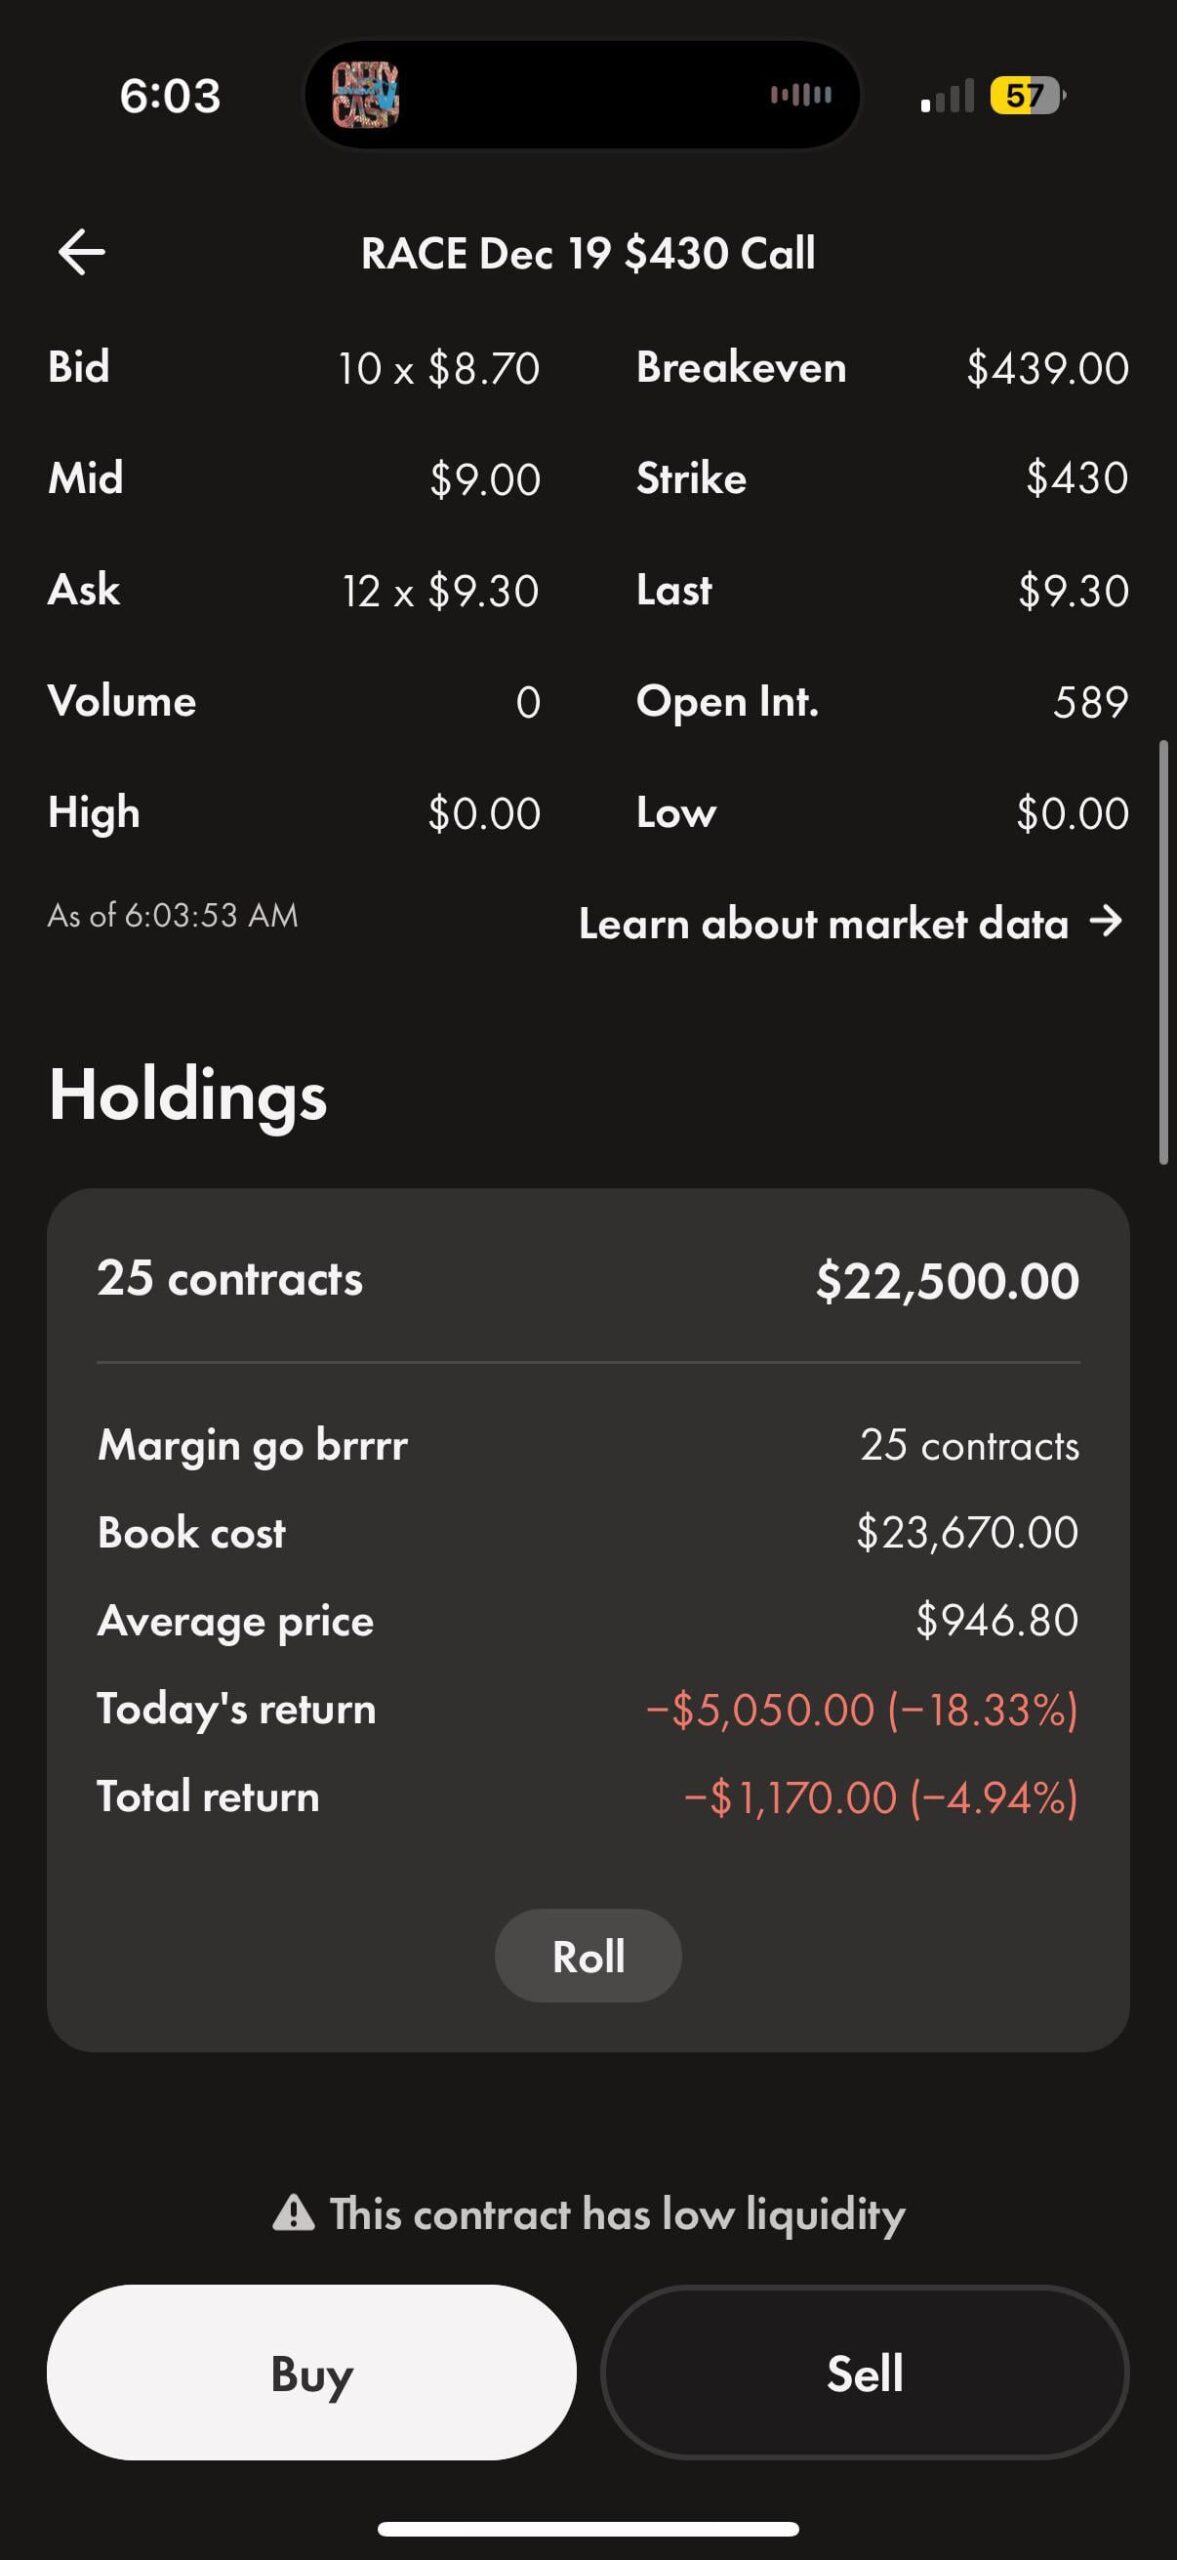
Task: Tap the Buy button
Action: tap(311, 2373)
